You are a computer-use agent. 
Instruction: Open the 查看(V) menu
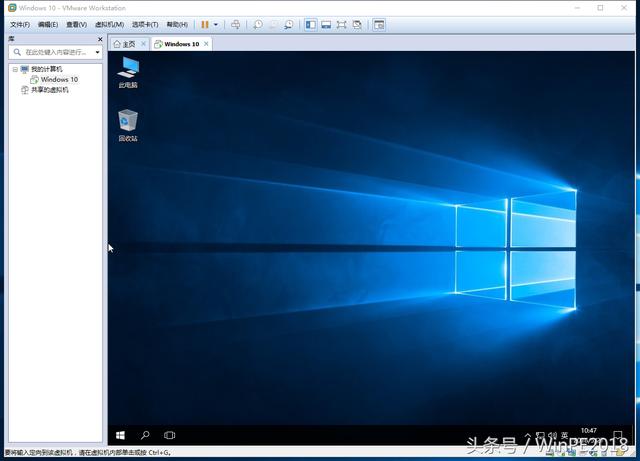tap(76, 24)
